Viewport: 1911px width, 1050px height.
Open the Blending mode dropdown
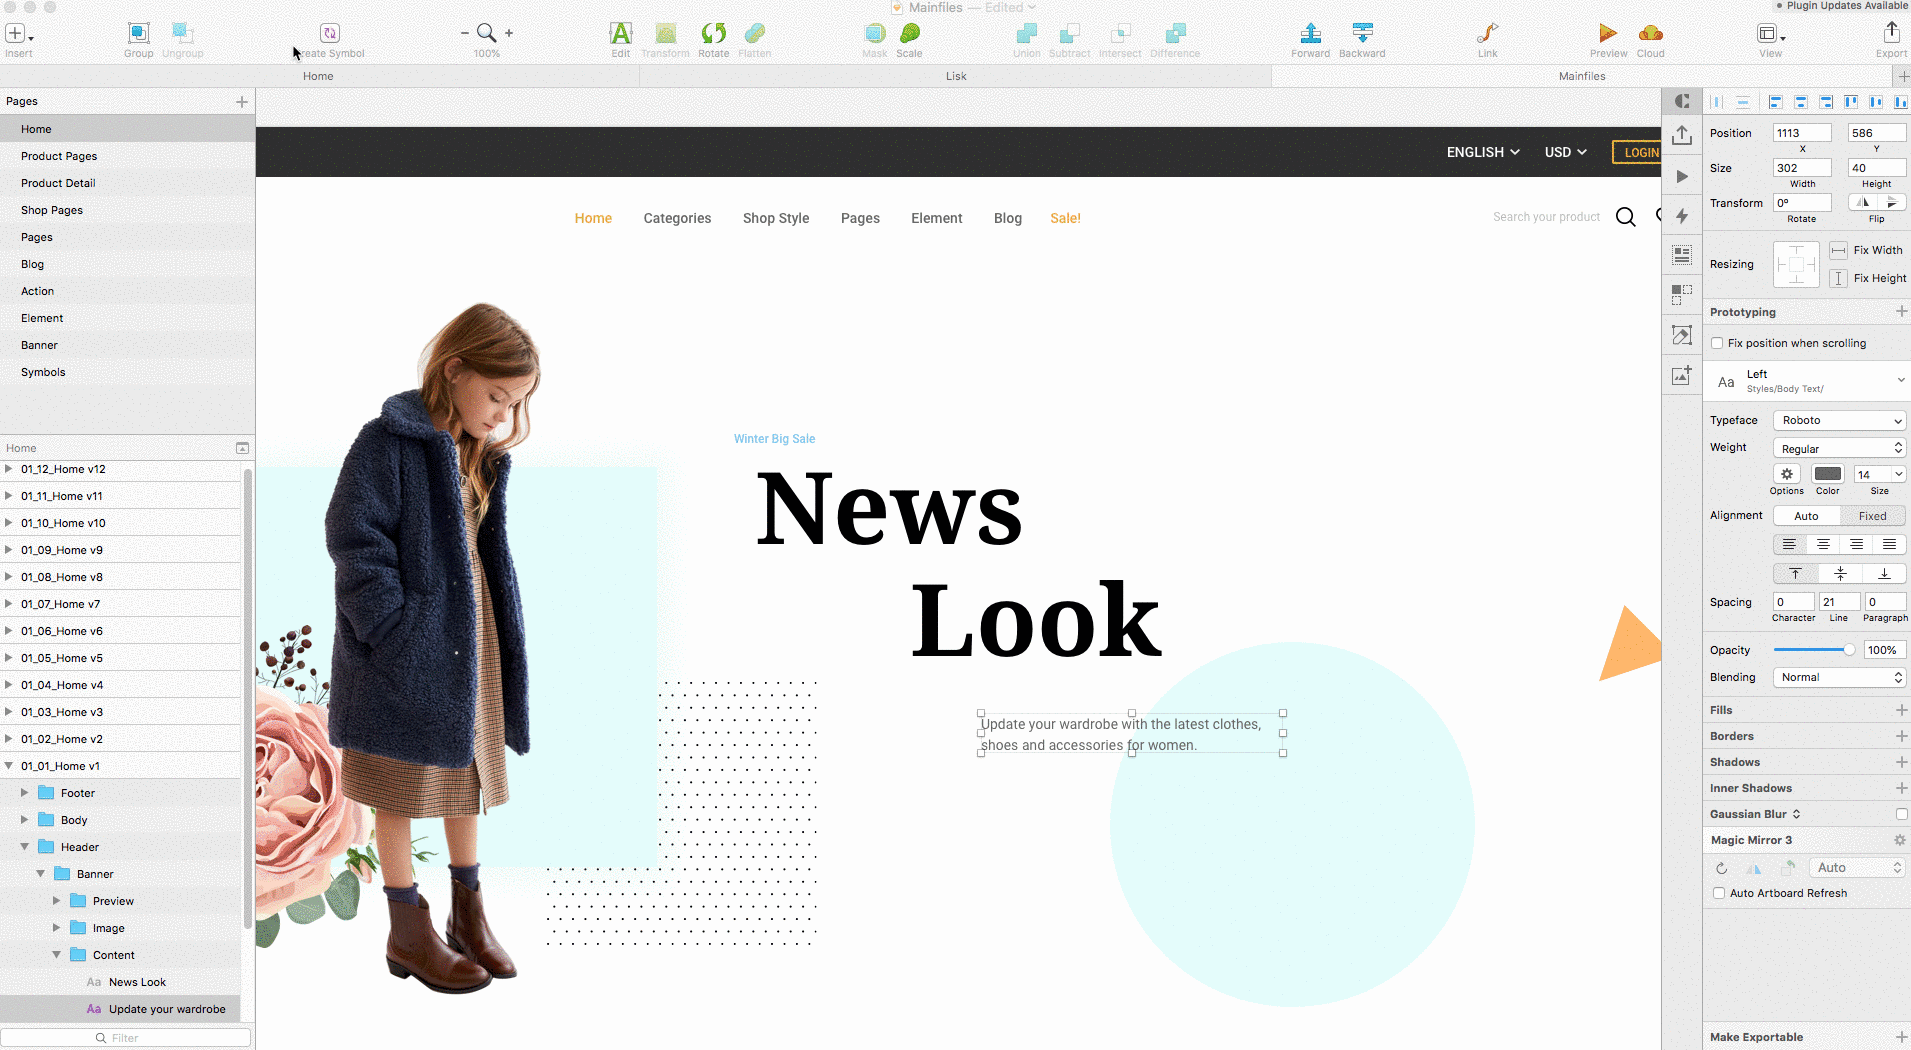1838,677
